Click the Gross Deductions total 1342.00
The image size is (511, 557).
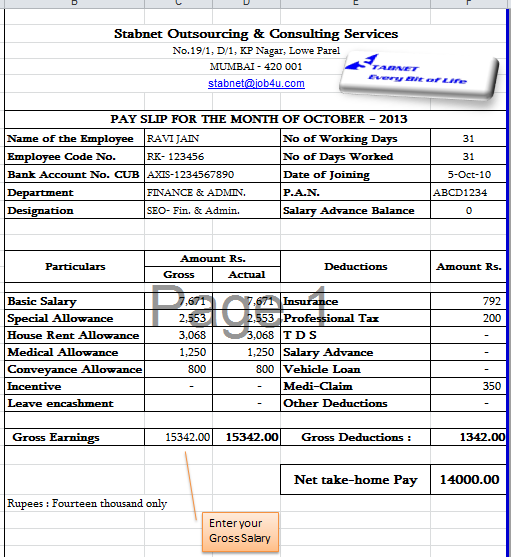[468, 437]
